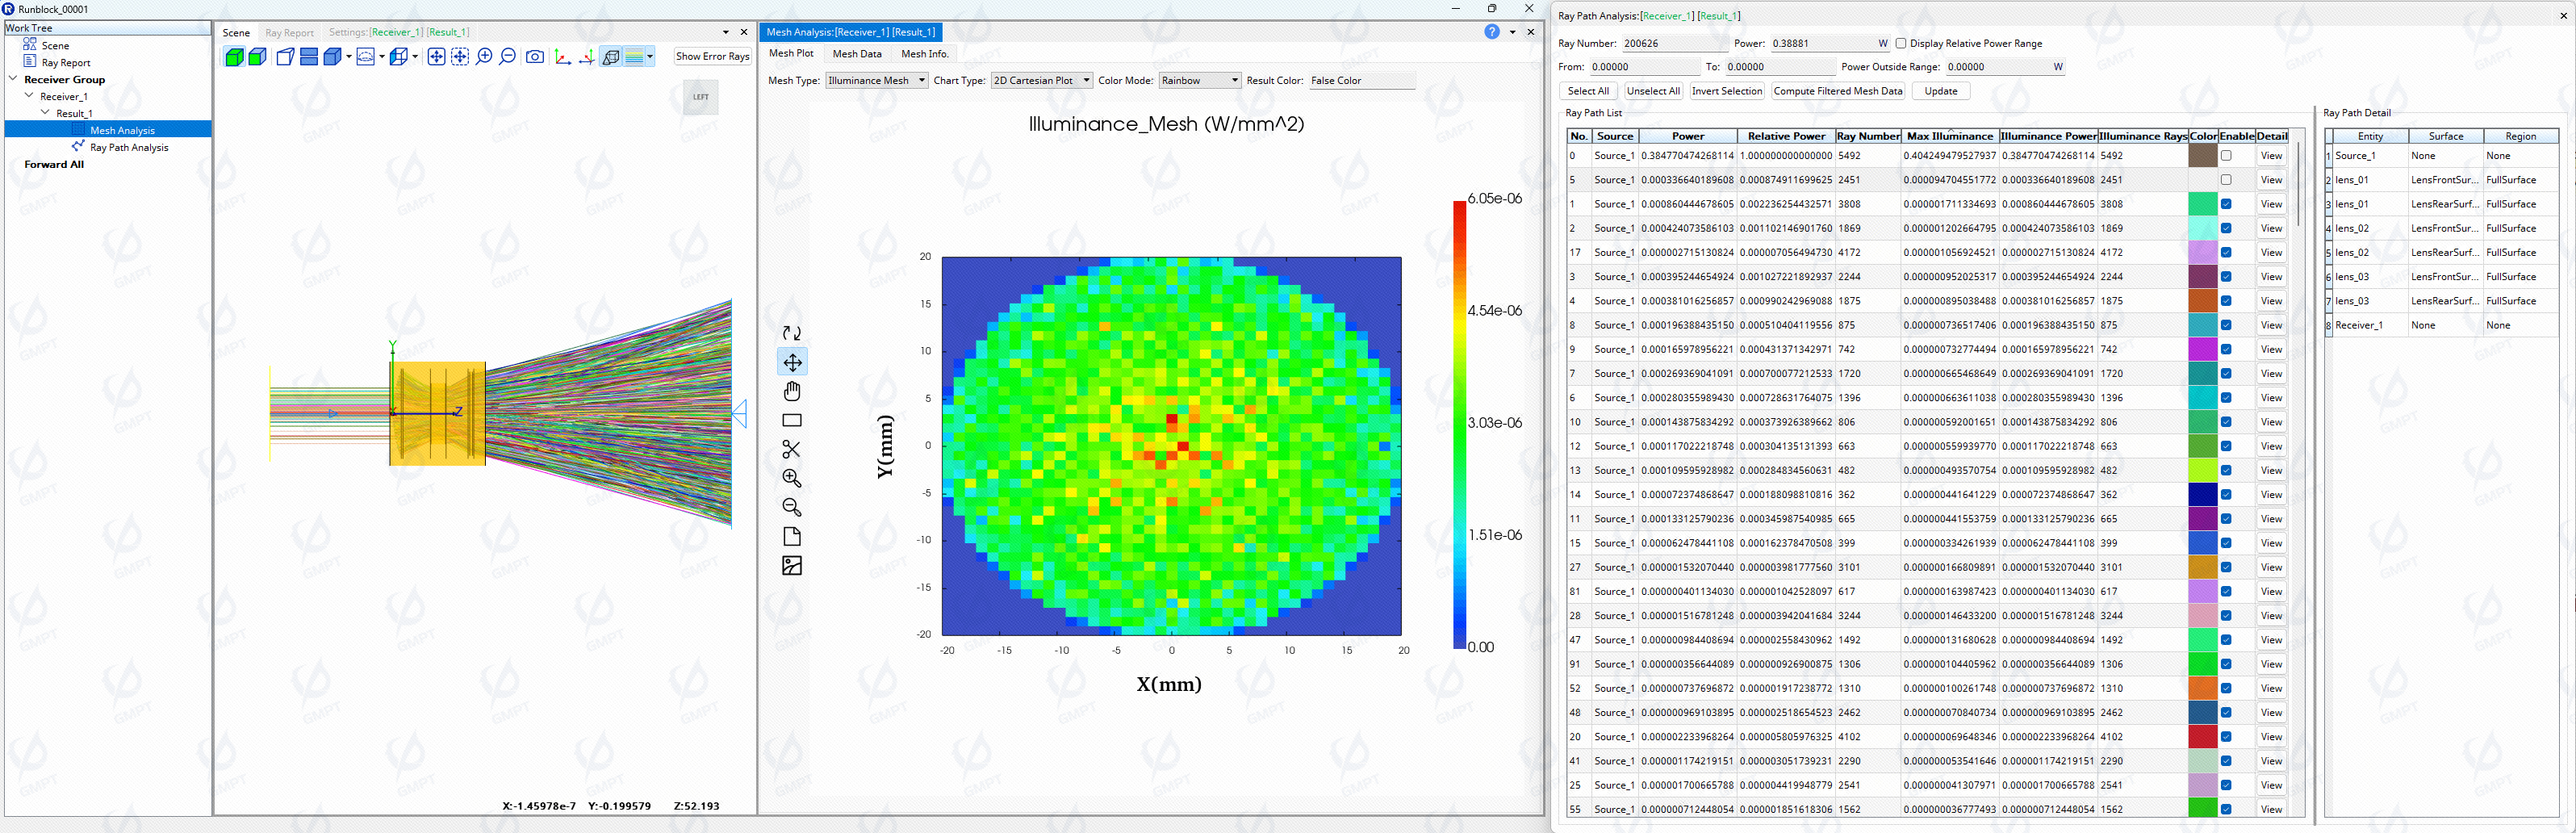
Task: Click the magnifier plus plot tool
Action: [x=792, y=478]
